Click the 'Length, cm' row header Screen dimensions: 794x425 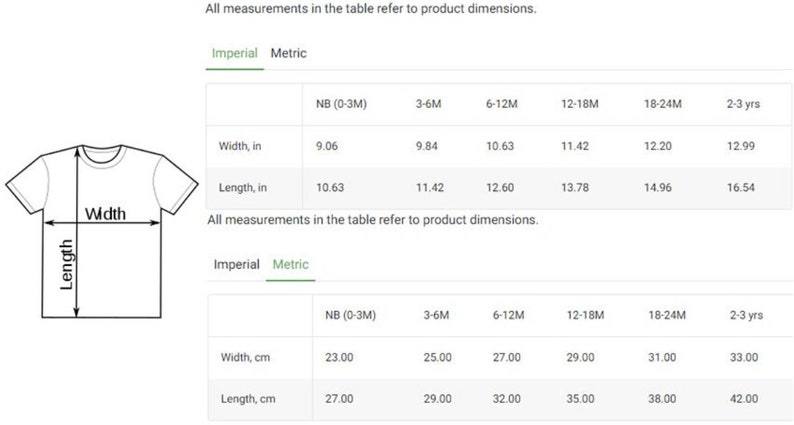[248, 399]
